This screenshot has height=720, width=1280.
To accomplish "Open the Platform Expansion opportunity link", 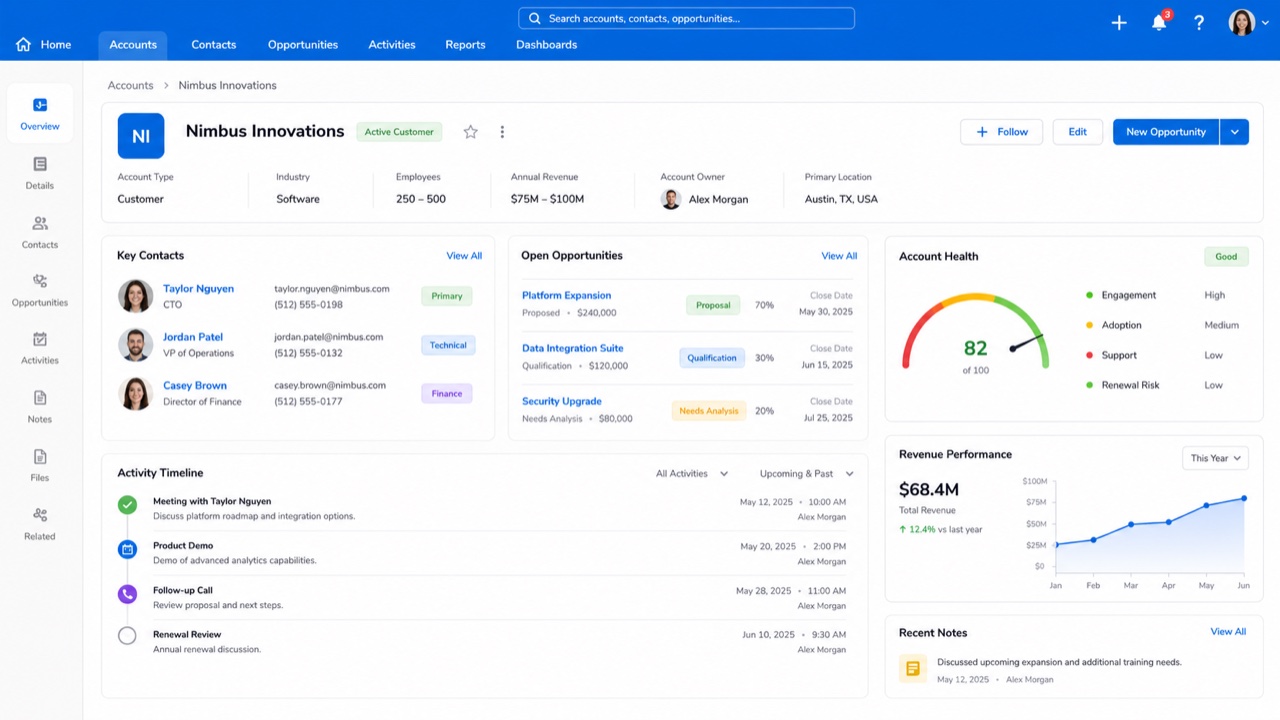I will 566,296.
